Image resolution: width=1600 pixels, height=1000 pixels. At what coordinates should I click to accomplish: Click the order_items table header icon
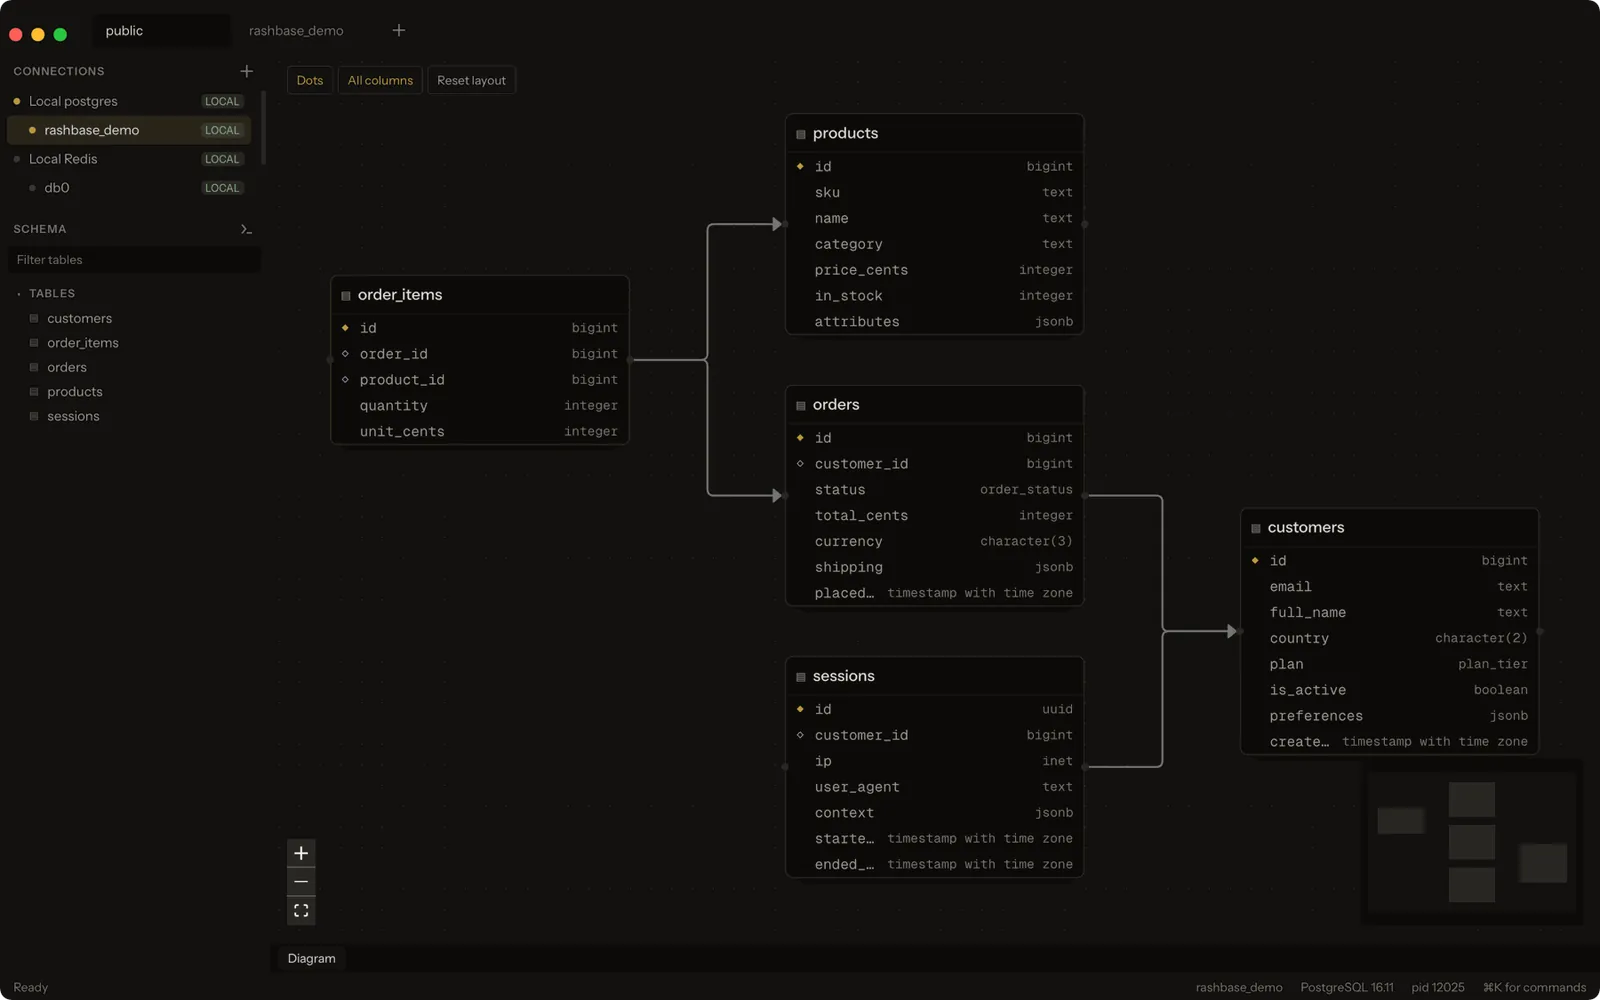(x=346, y=295)
